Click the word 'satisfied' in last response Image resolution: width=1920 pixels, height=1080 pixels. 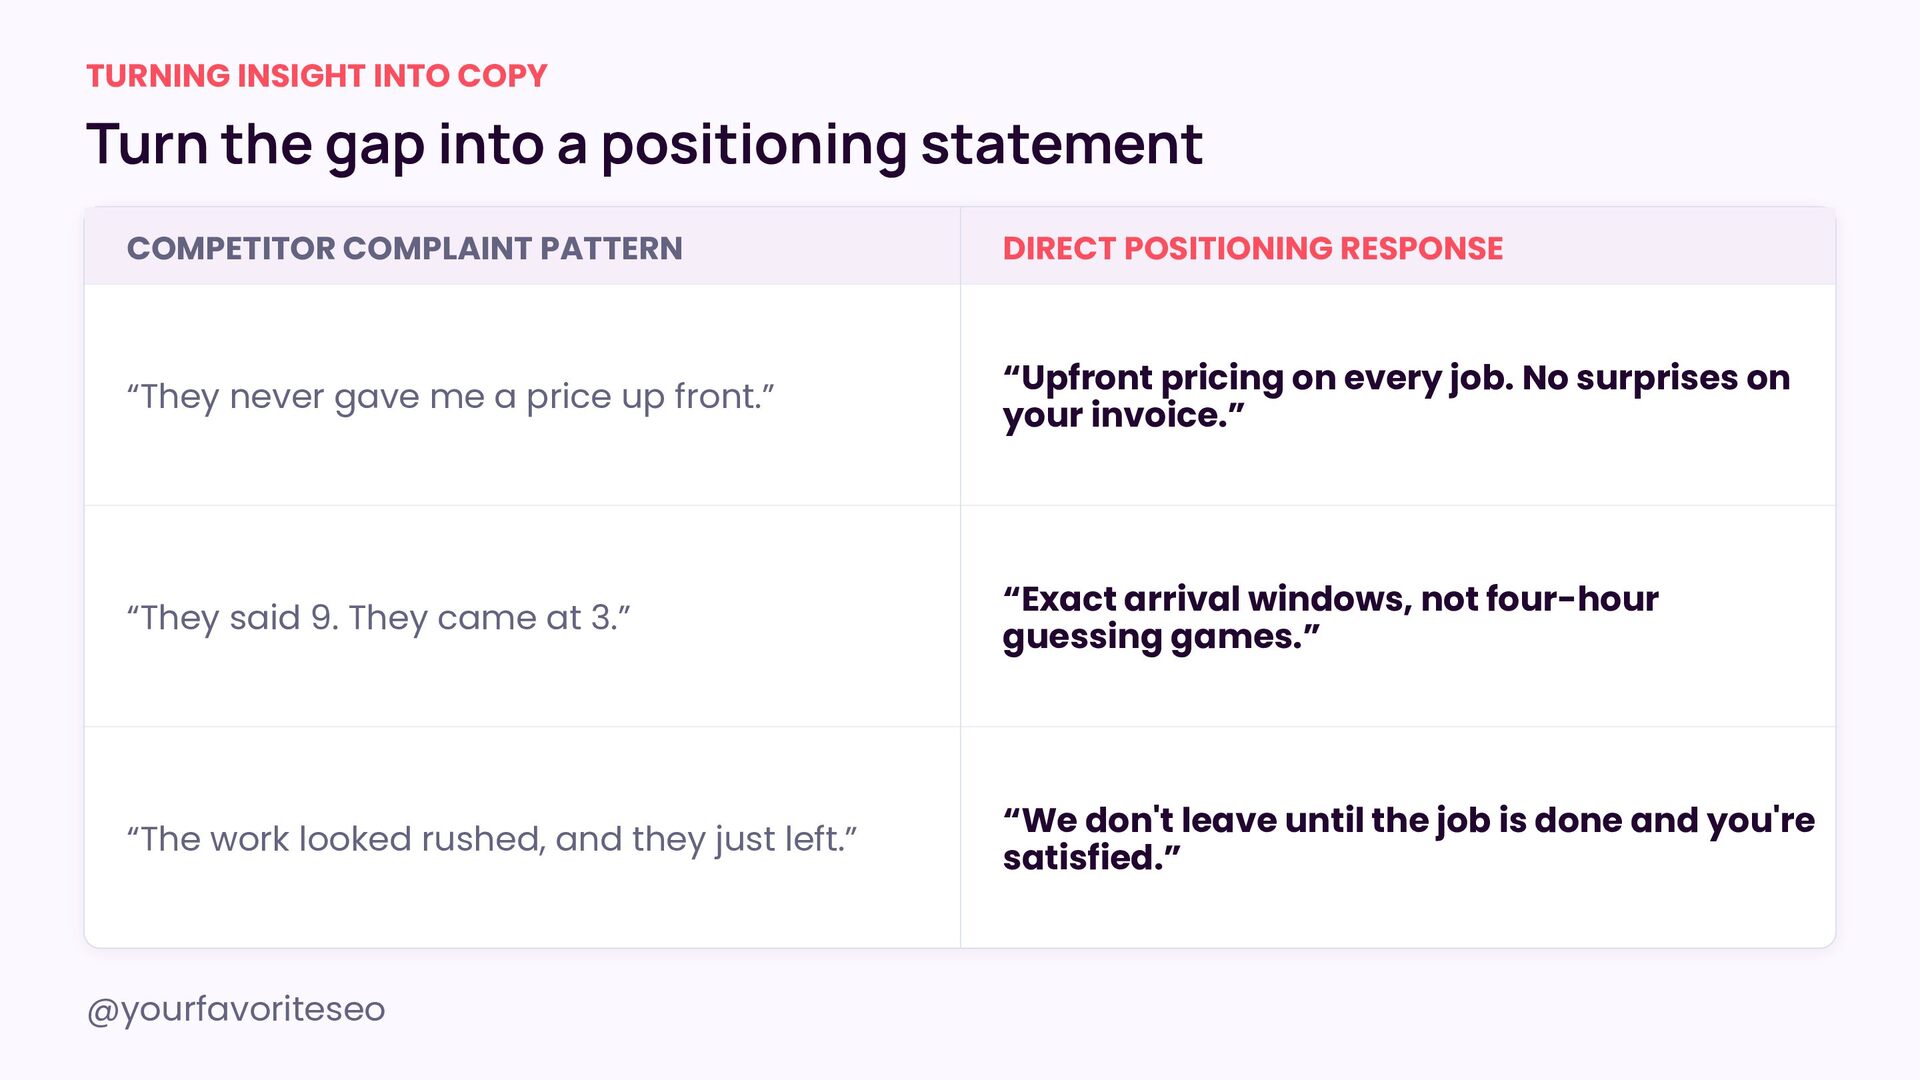tap(1091, 858)
